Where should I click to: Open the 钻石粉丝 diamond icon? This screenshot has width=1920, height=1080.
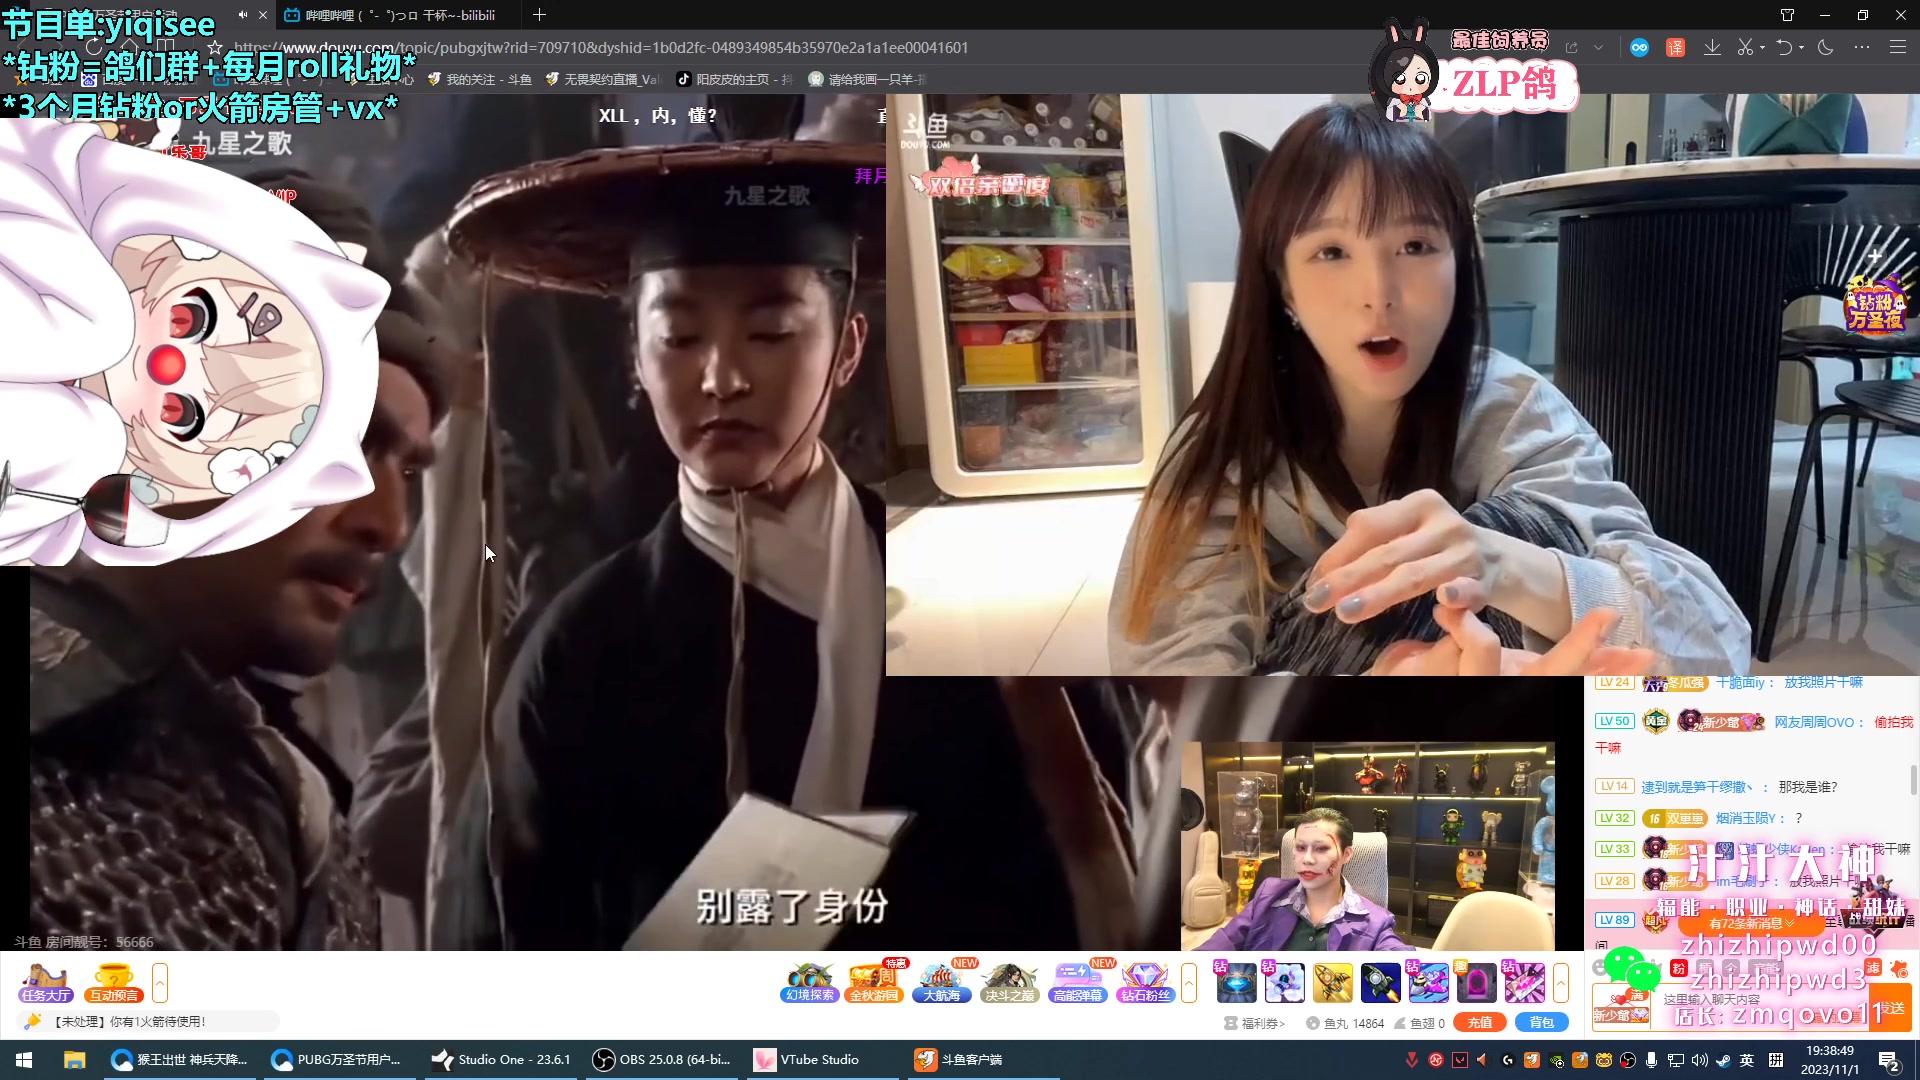point(1145,982)
